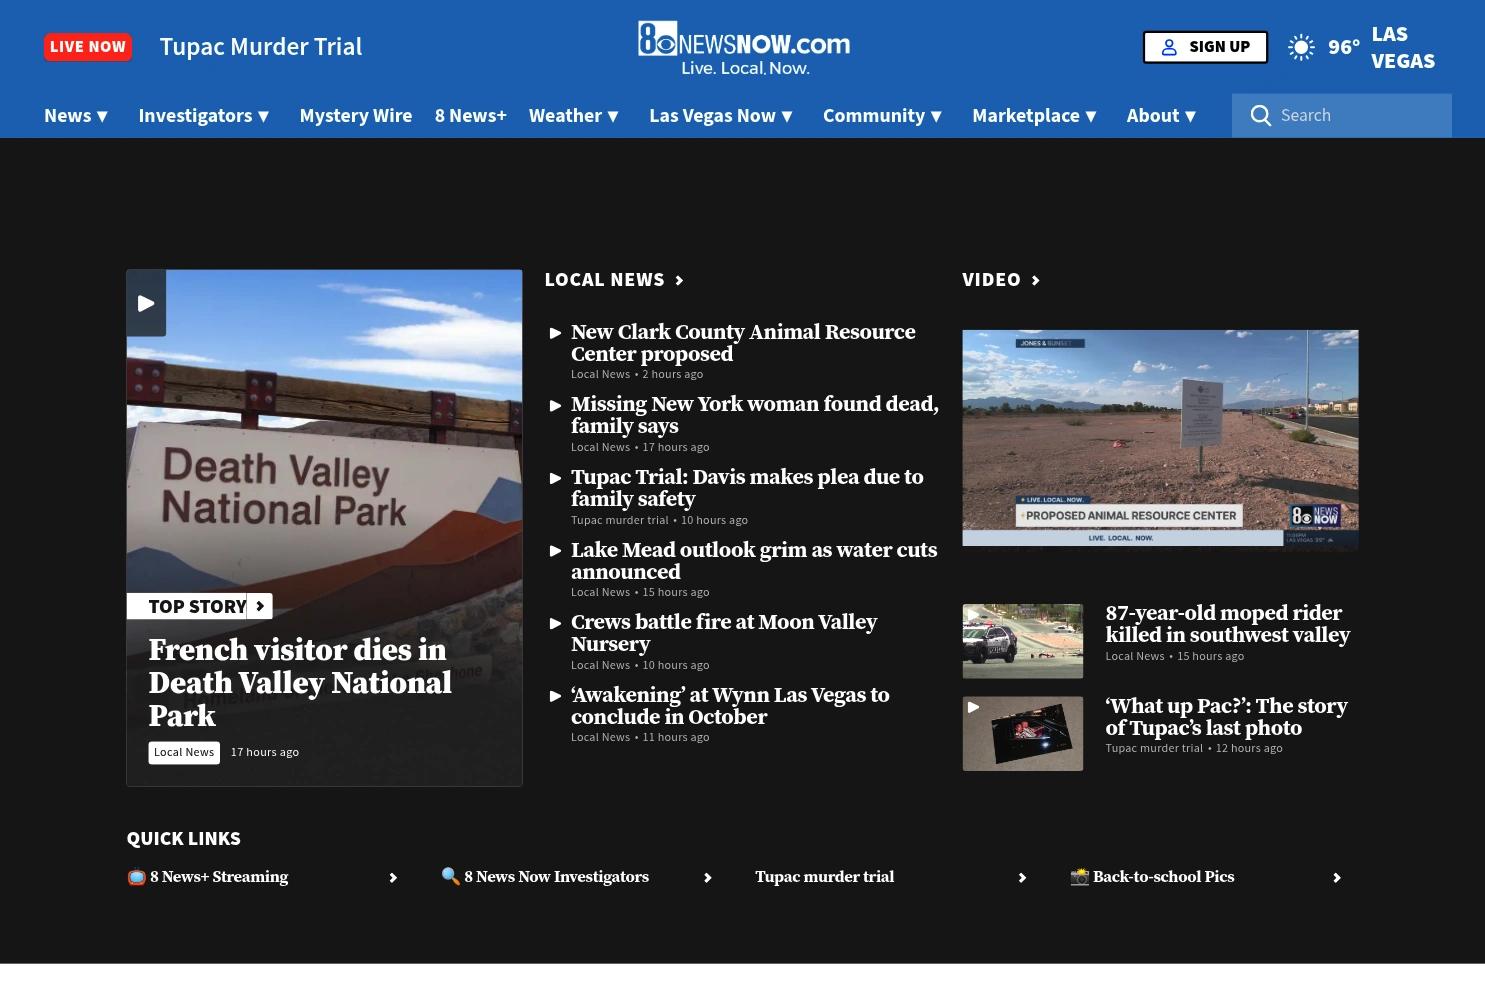
Task: Click play icon beside Tupac Trial Davis headline
Action: (x=556, y=478)
